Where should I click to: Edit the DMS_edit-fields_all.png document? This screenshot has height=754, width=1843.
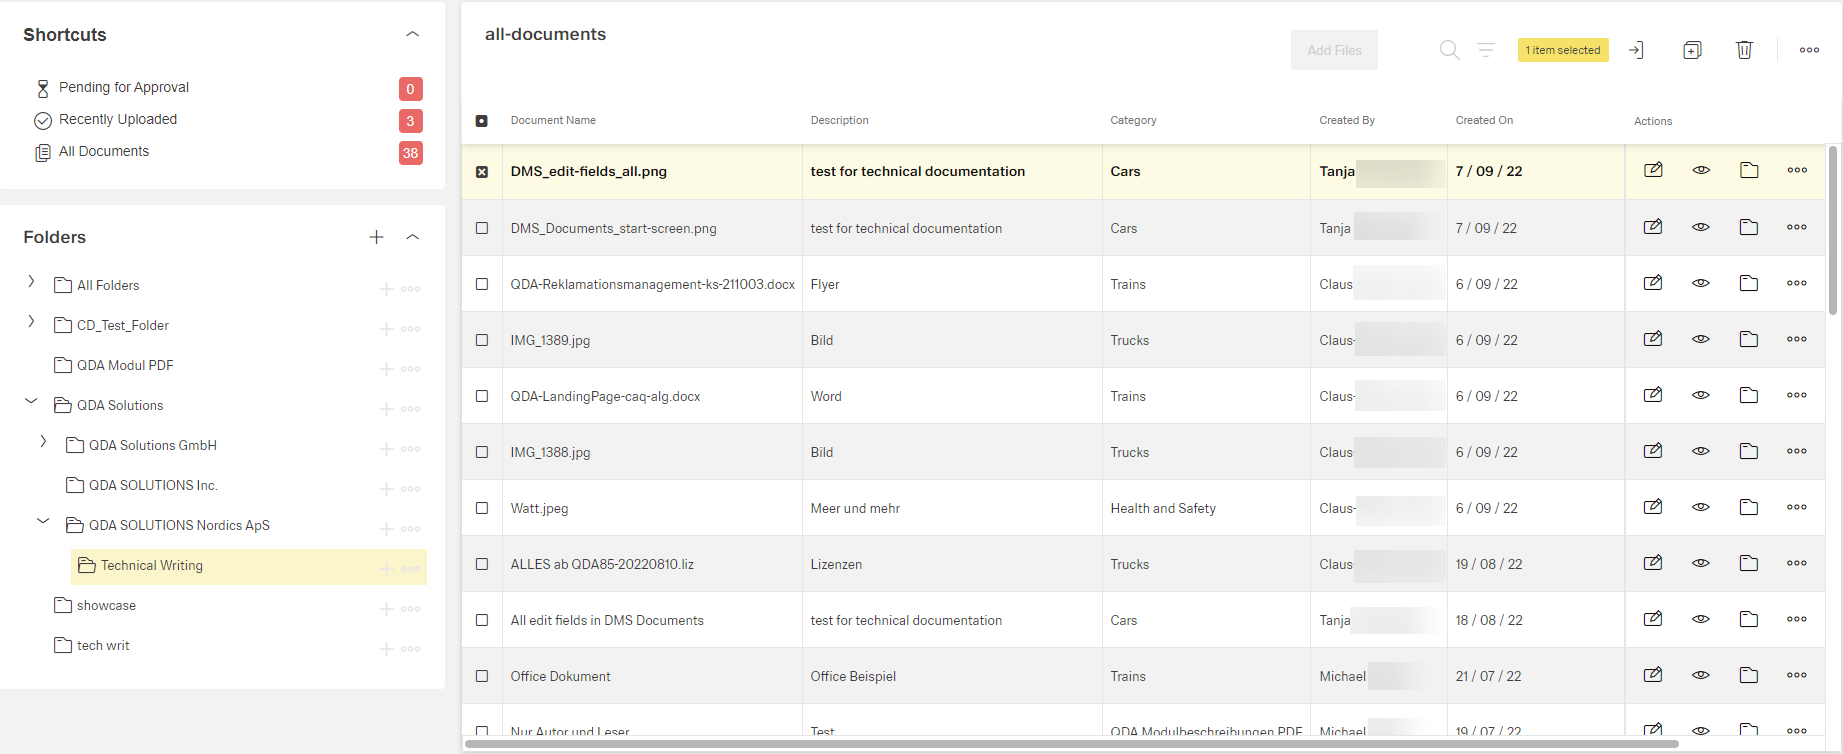click(1653, 170)
